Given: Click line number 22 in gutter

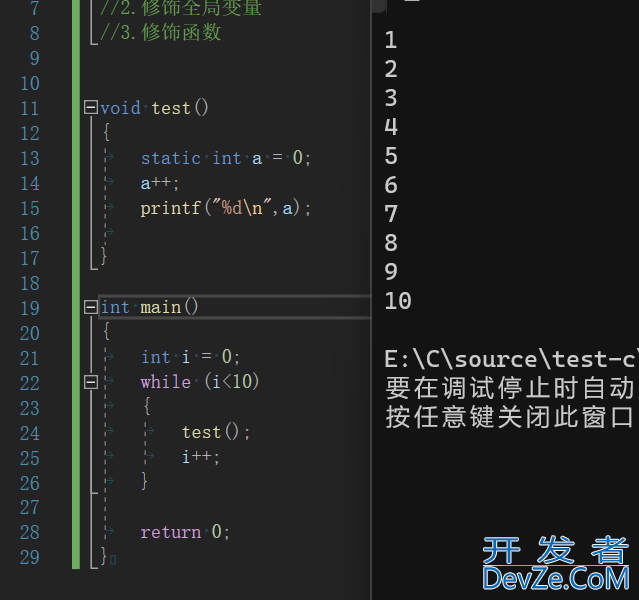Looking at the screenshot, I should 30,383.
